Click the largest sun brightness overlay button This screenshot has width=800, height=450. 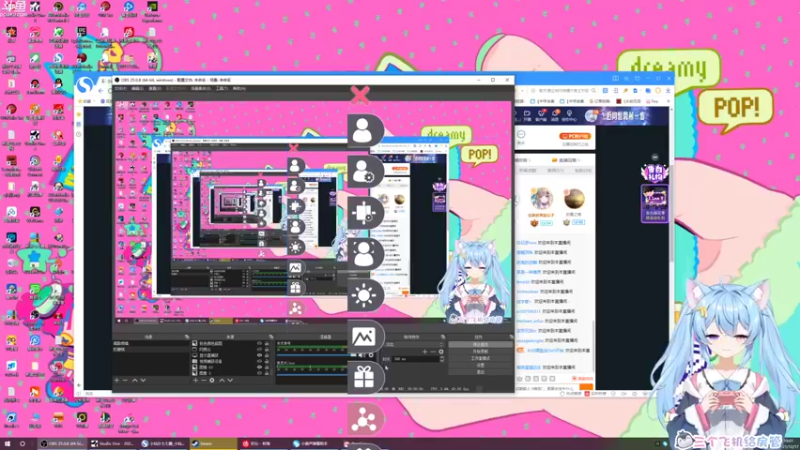(364, 295)
